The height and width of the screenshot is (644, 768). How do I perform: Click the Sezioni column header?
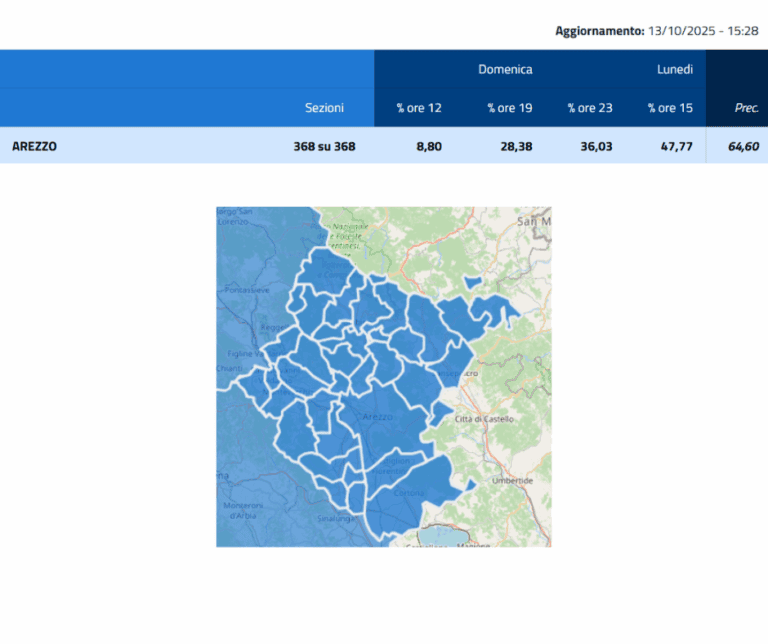[x=324, y=108]
